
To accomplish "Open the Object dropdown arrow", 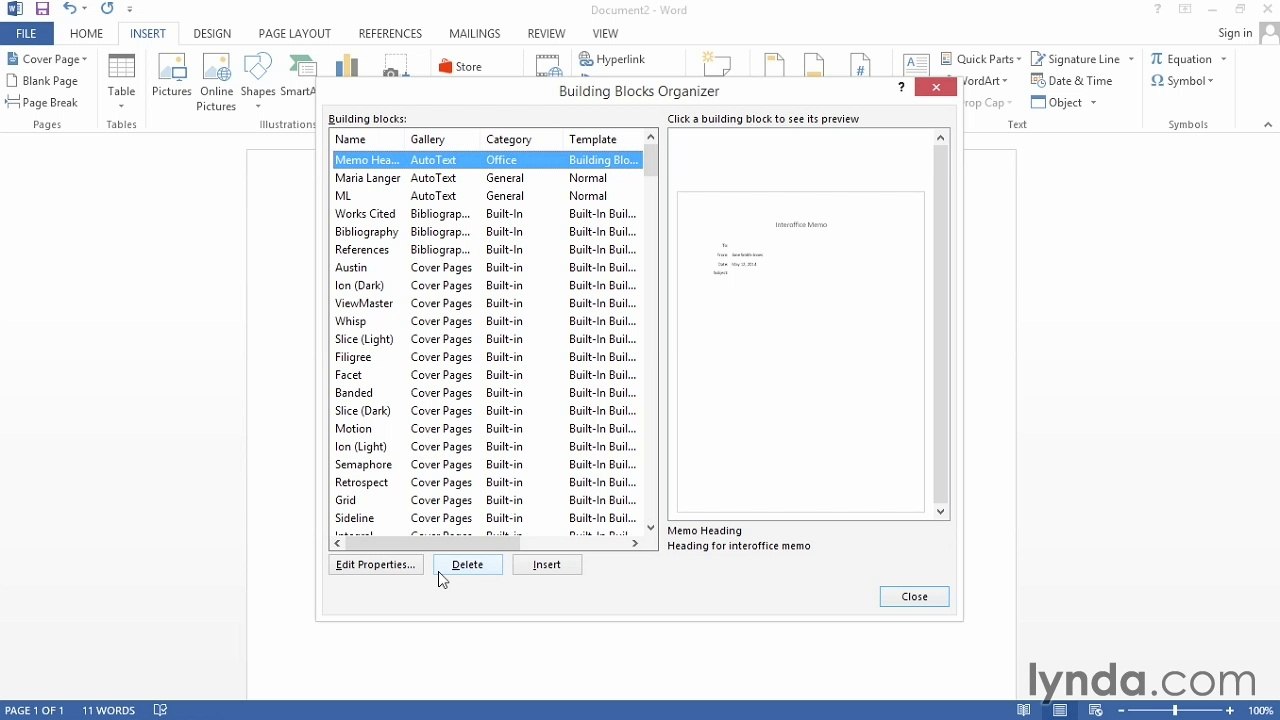I will pos(1093,103).
